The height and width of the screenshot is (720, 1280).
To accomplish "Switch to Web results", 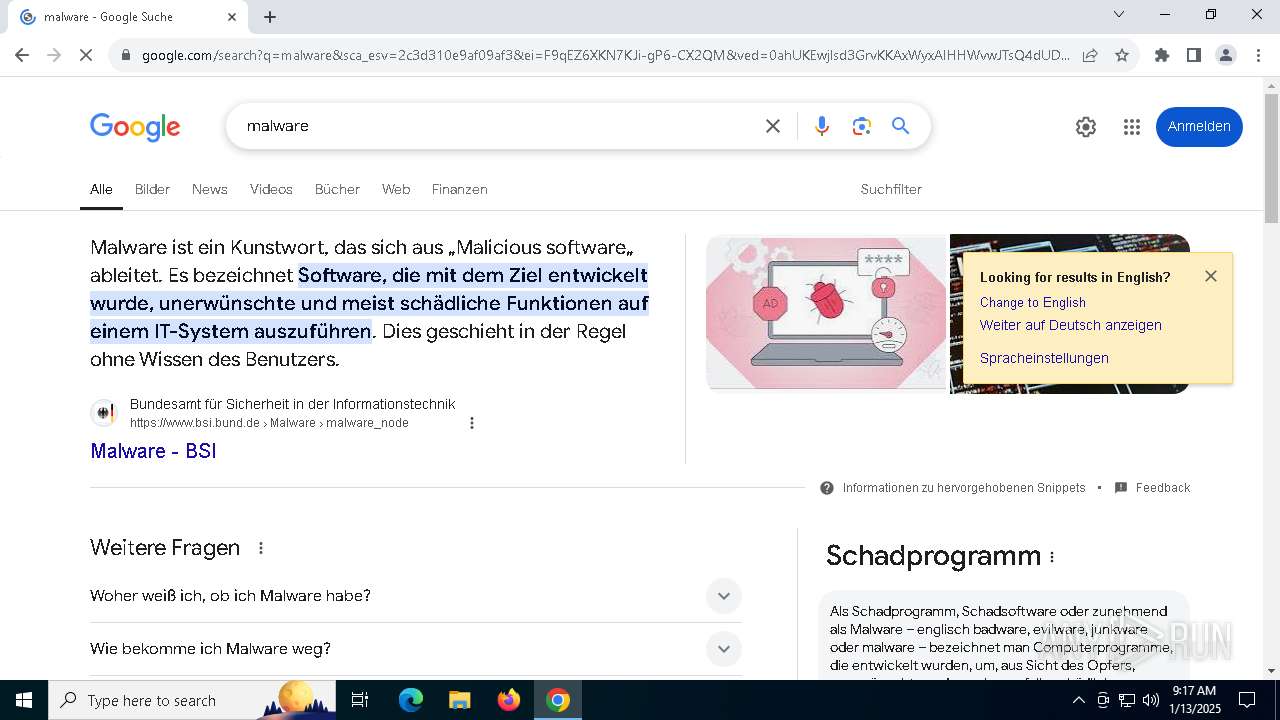I will 396,189.
